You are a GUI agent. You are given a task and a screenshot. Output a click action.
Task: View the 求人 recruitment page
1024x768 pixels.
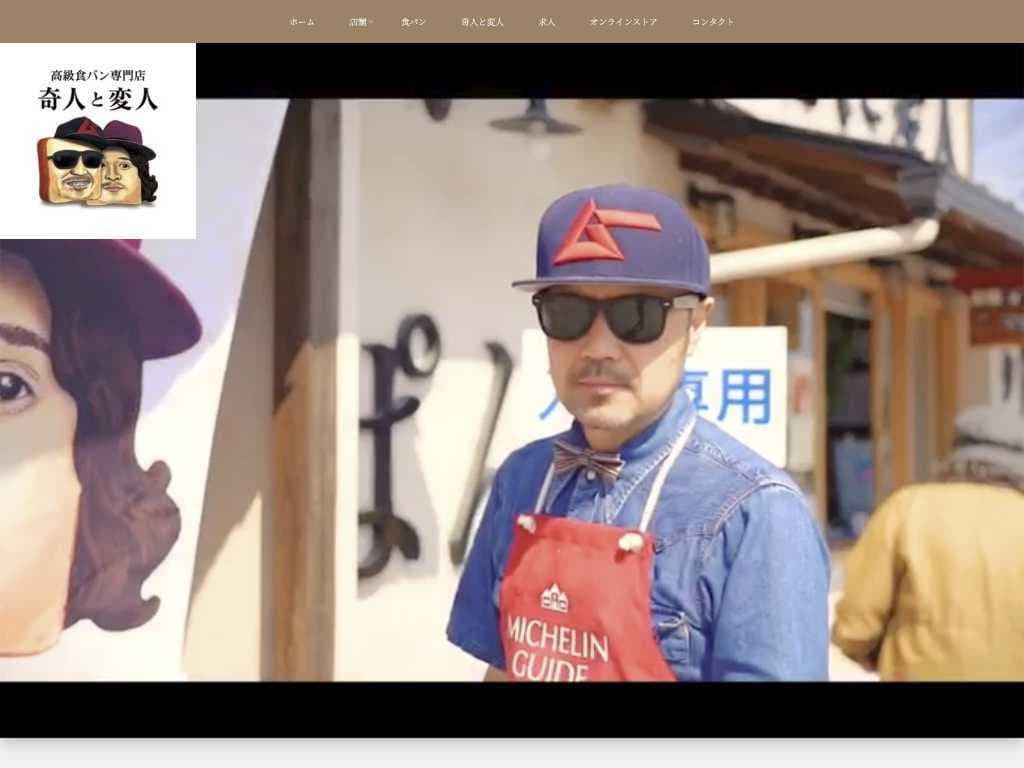click(x=545, y=20)
